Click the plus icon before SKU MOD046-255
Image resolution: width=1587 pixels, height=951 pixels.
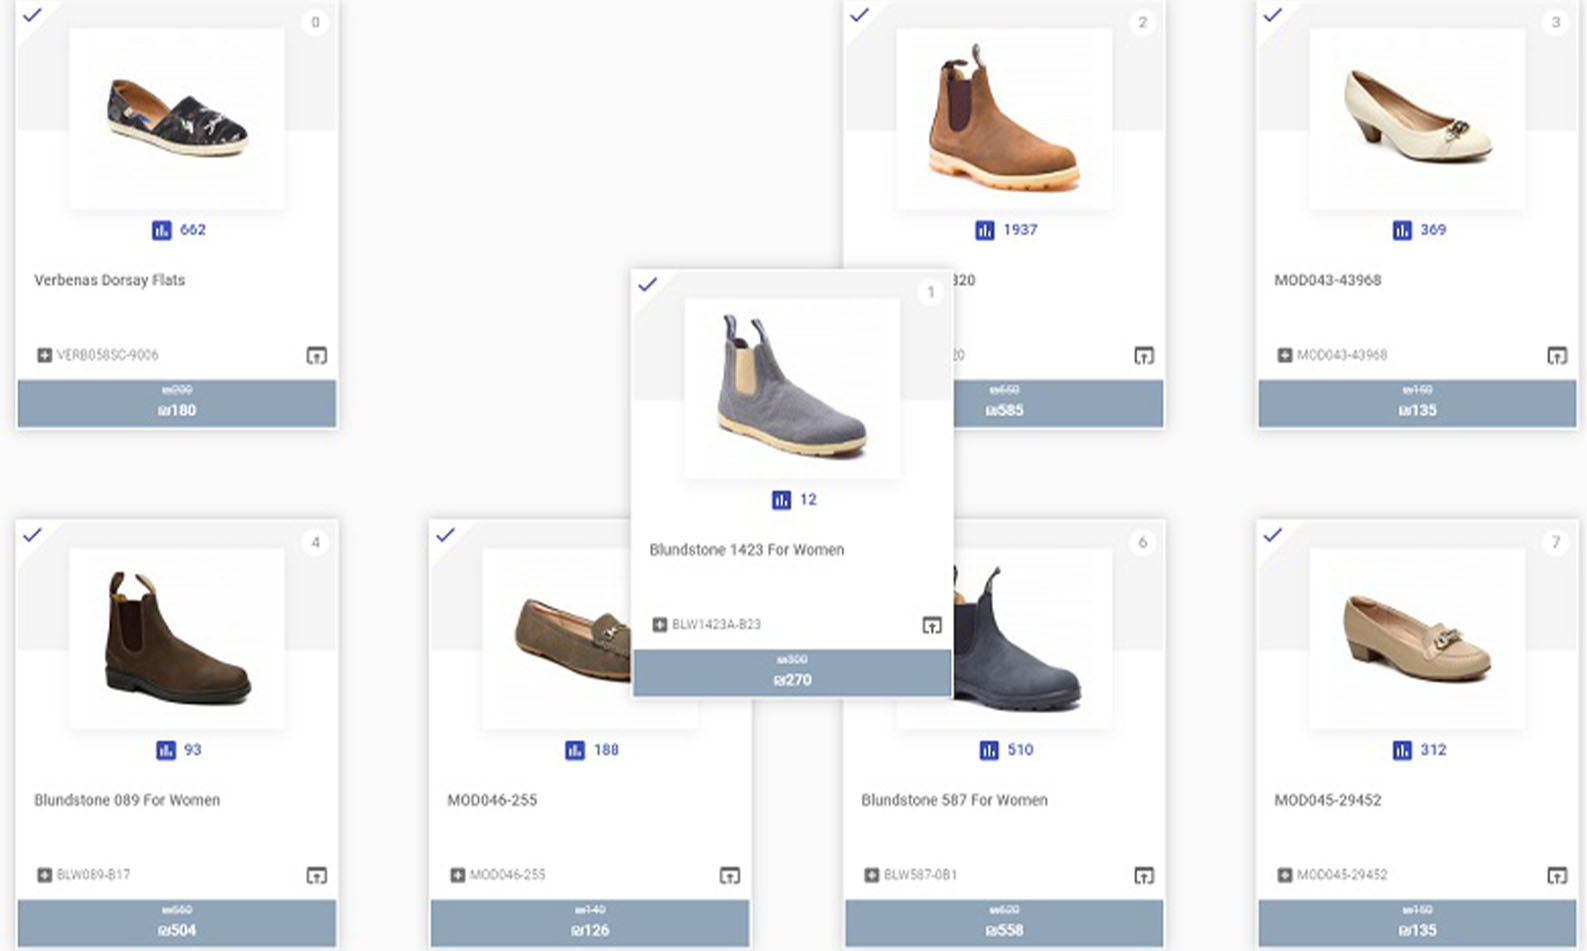(458, 875)
